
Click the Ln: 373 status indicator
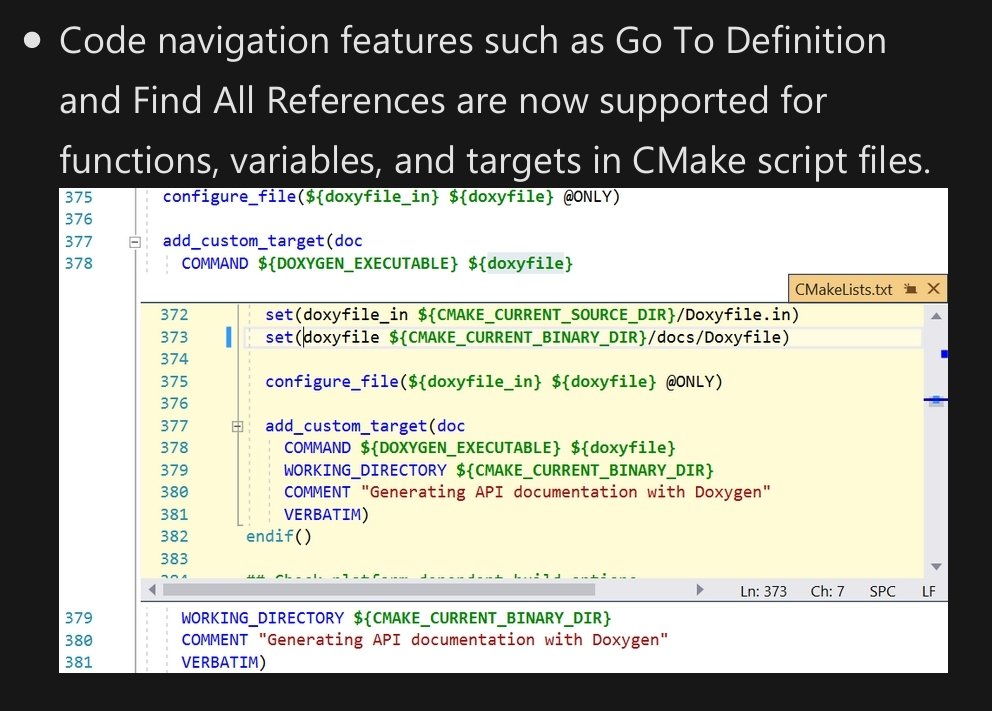pos(764,591)
